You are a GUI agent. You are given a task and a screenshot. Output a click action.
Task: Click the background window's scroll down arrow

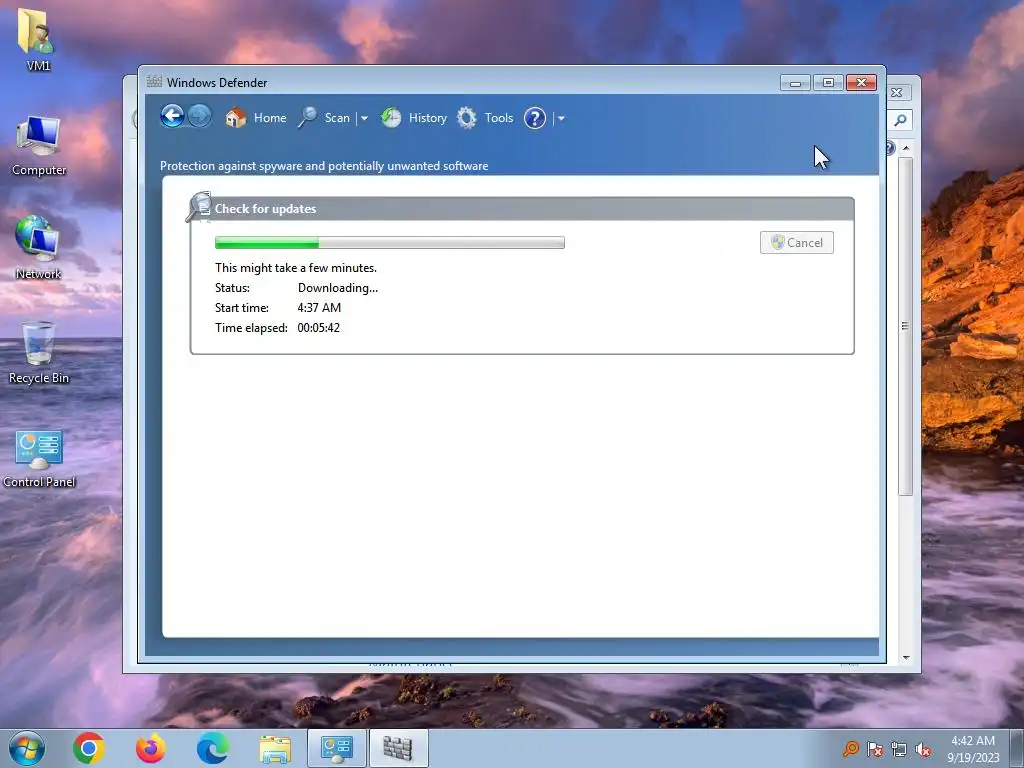pos(906,658)
